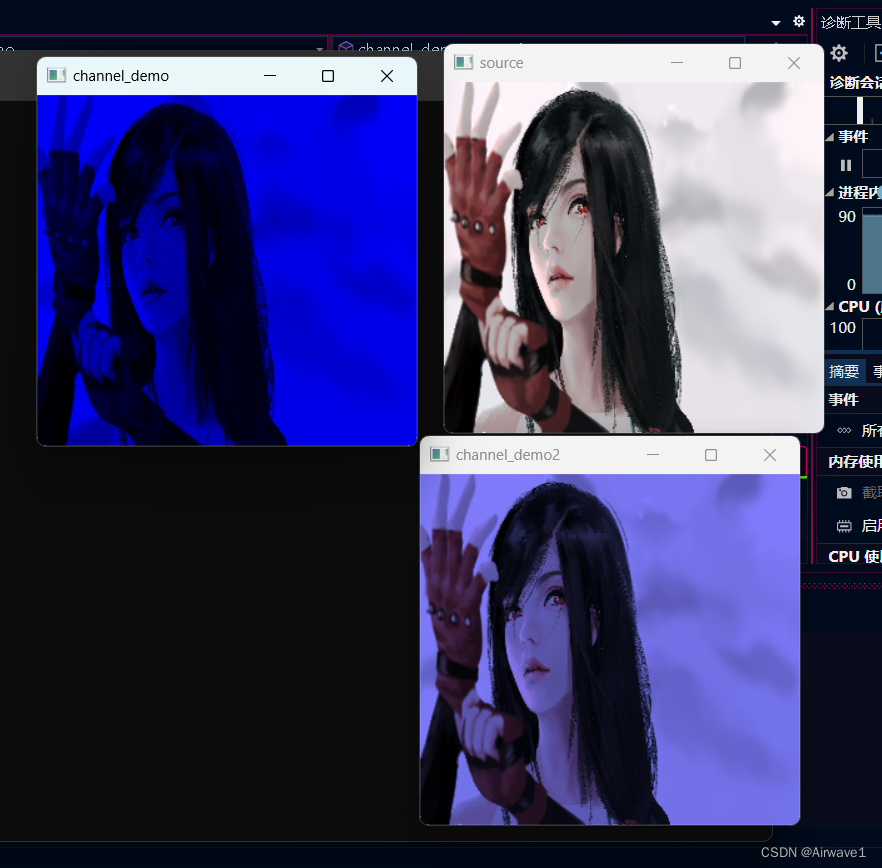Minimize the source window
Screen dimensions: 882x868
click(x=677, y=63)
